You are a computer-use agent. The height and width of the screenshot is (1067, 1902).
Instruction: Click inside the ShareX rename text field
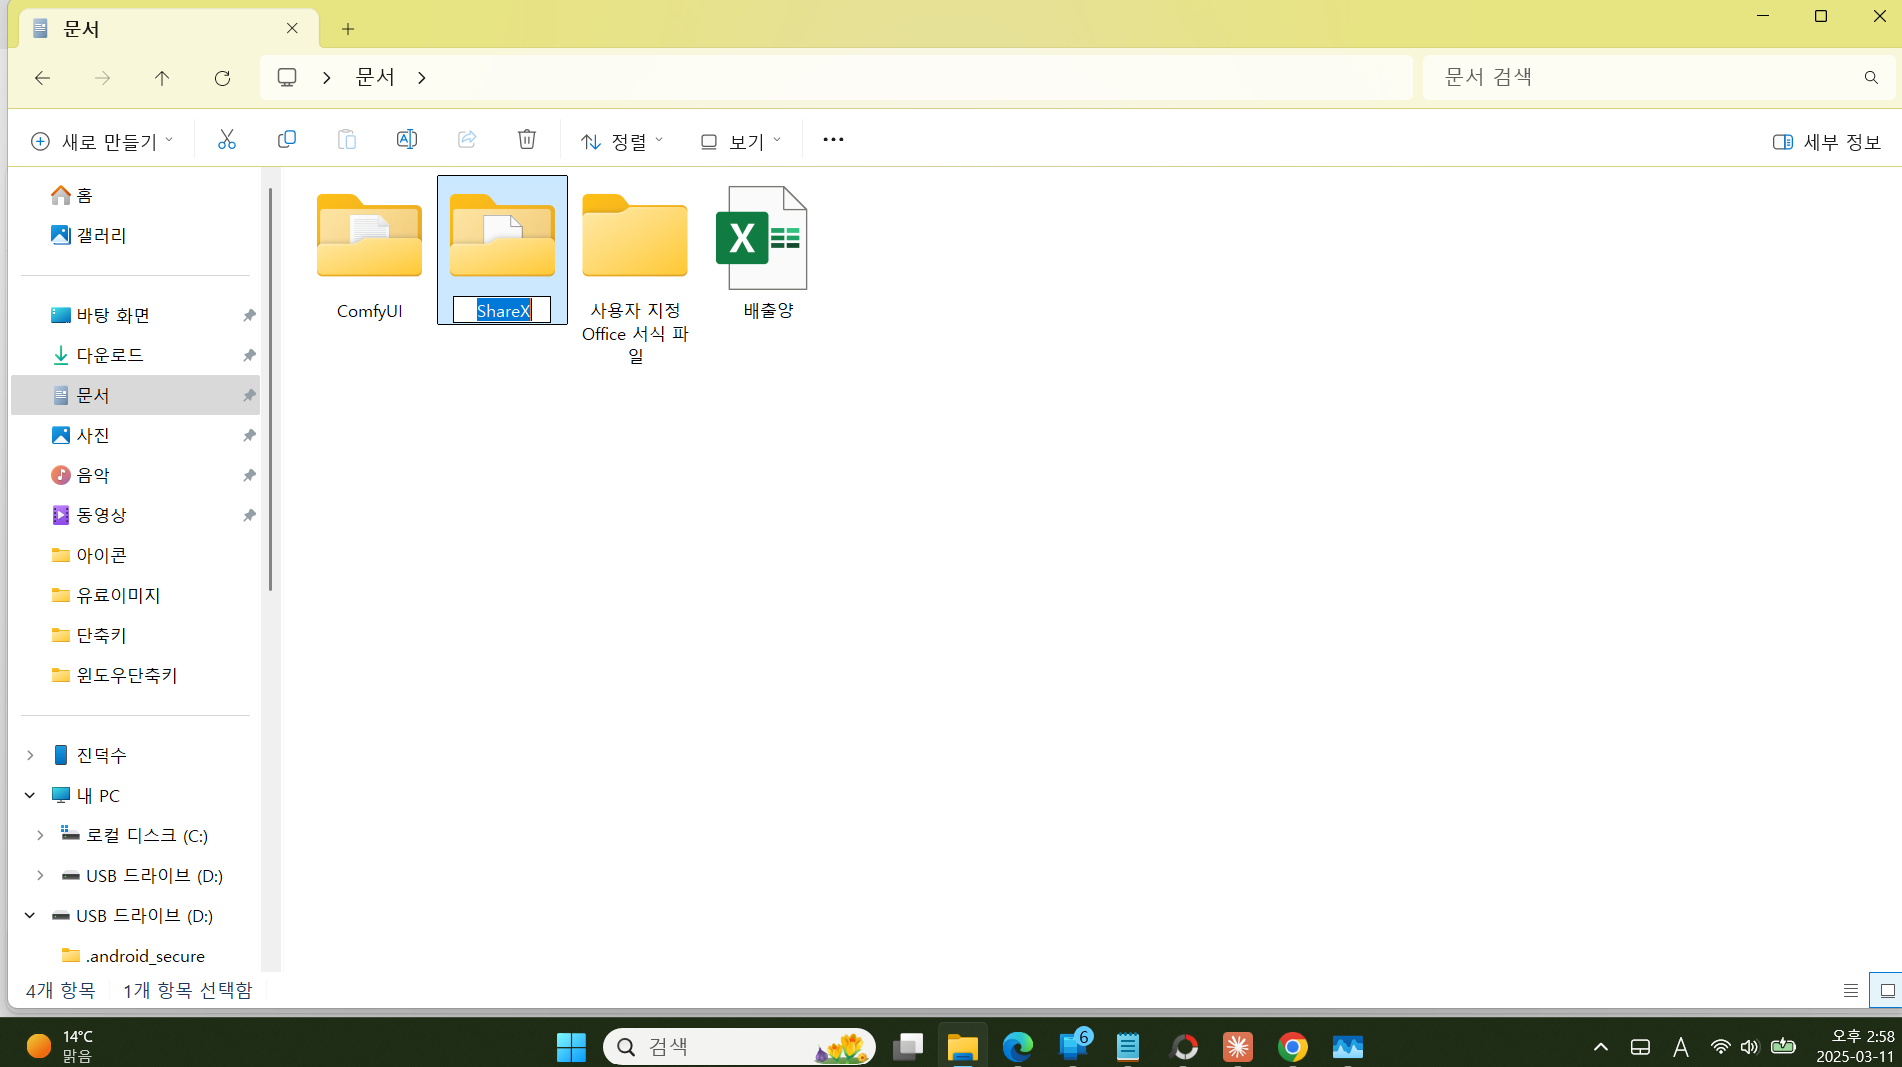point(501,309)
